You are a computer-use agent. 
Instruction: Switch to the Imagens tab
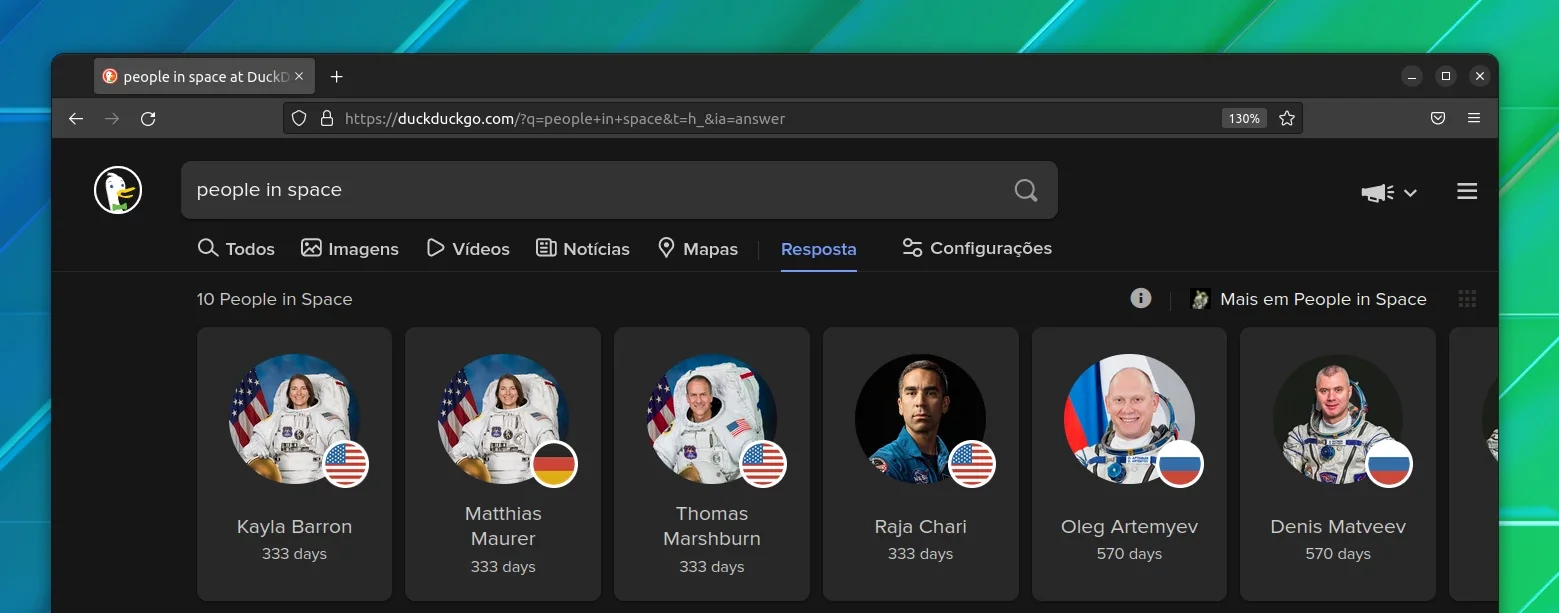pyautogui.click(x=350, y=248)
